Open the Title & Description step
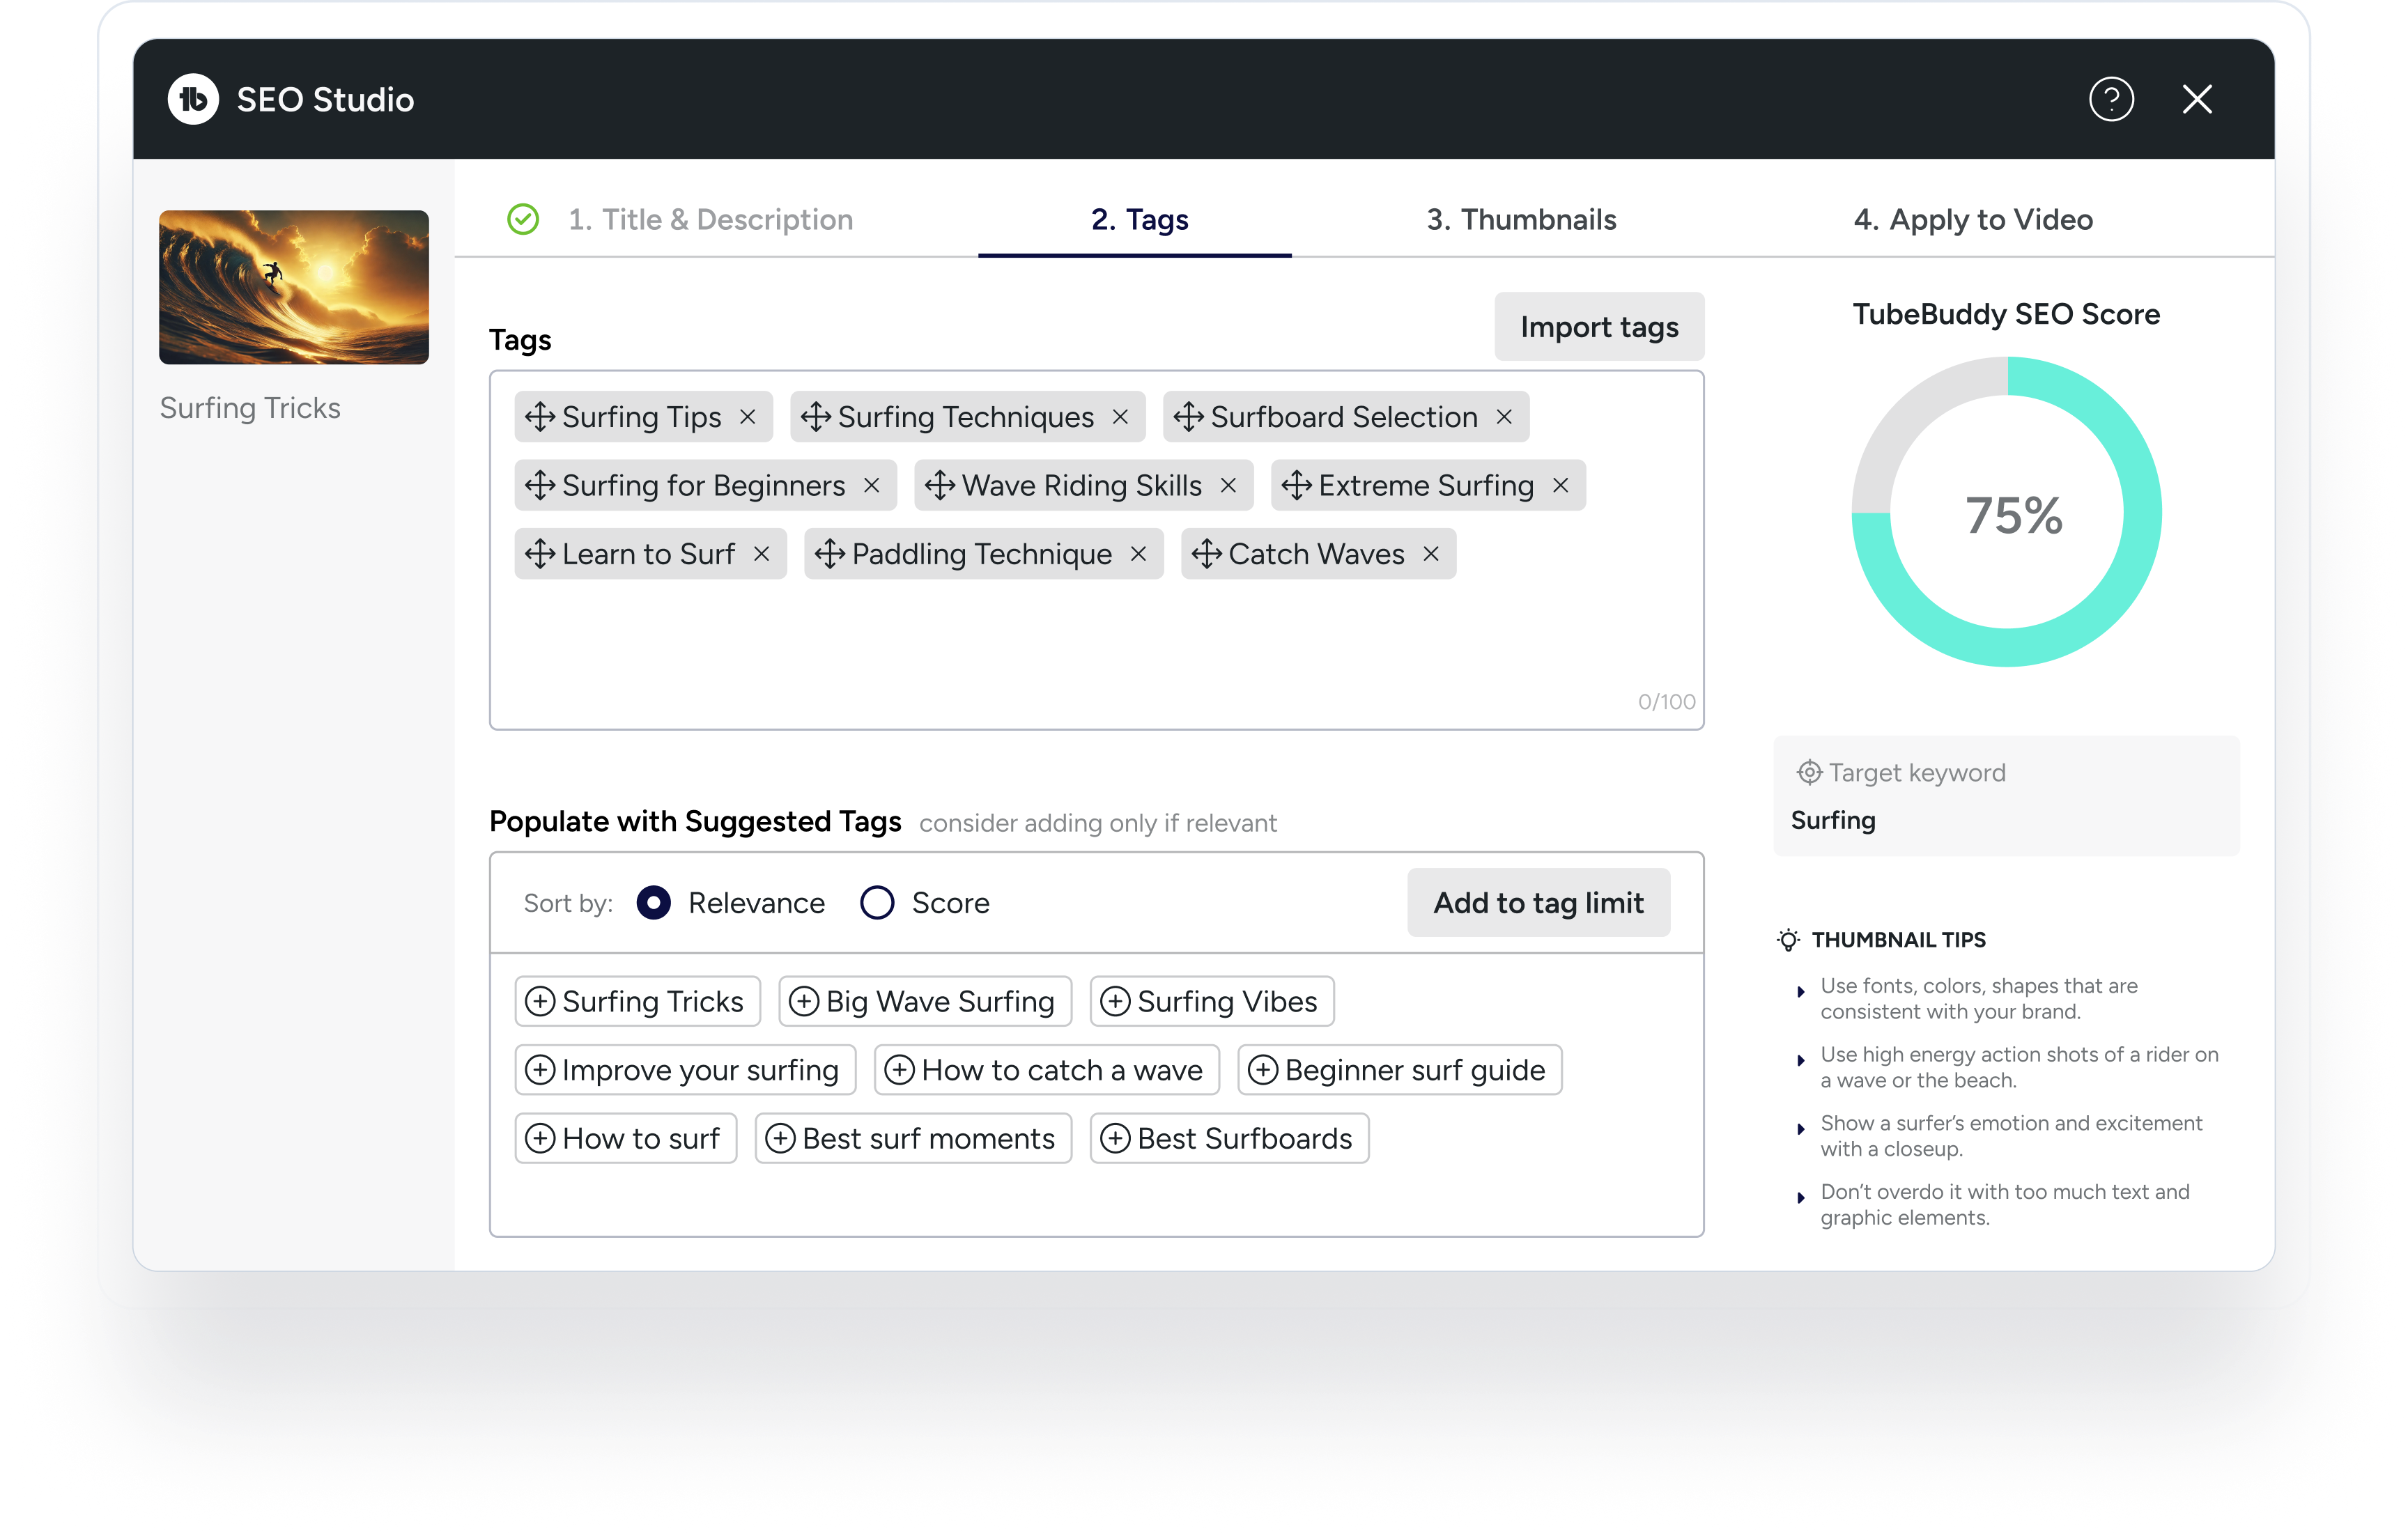This screenshot has width=2408, height=1536. (710, 219)
